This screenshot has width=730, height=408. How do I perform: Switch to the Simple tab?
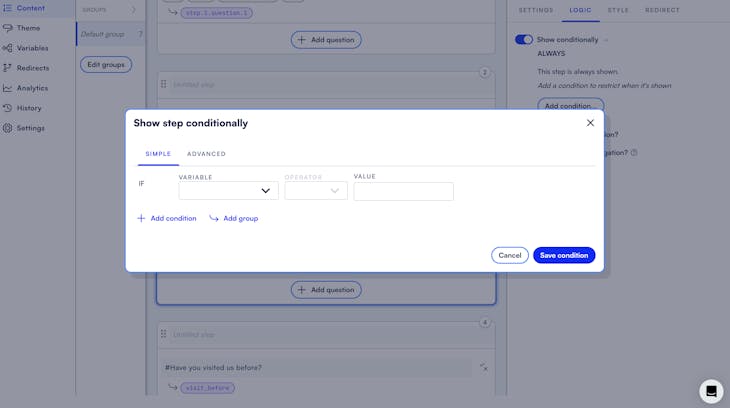tap(158, 154)
